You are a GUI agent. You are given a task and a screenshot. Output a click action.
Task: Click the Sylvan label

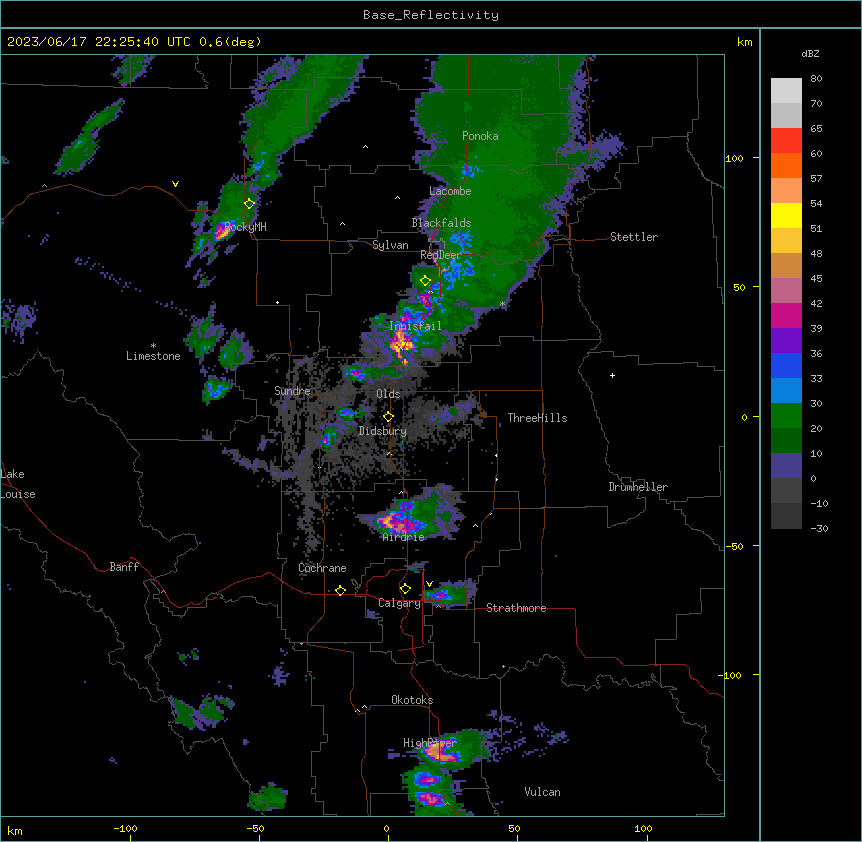tap(390, 245)
